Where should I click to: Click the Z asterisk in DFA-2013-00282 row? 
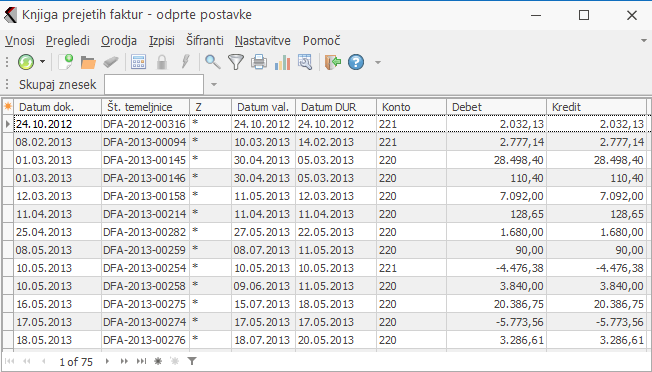tap(210, 232)
